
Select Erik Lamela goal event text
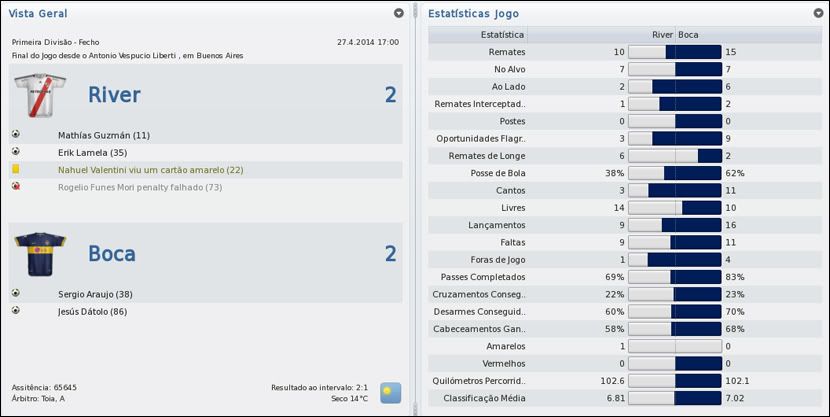coord(93,152)
